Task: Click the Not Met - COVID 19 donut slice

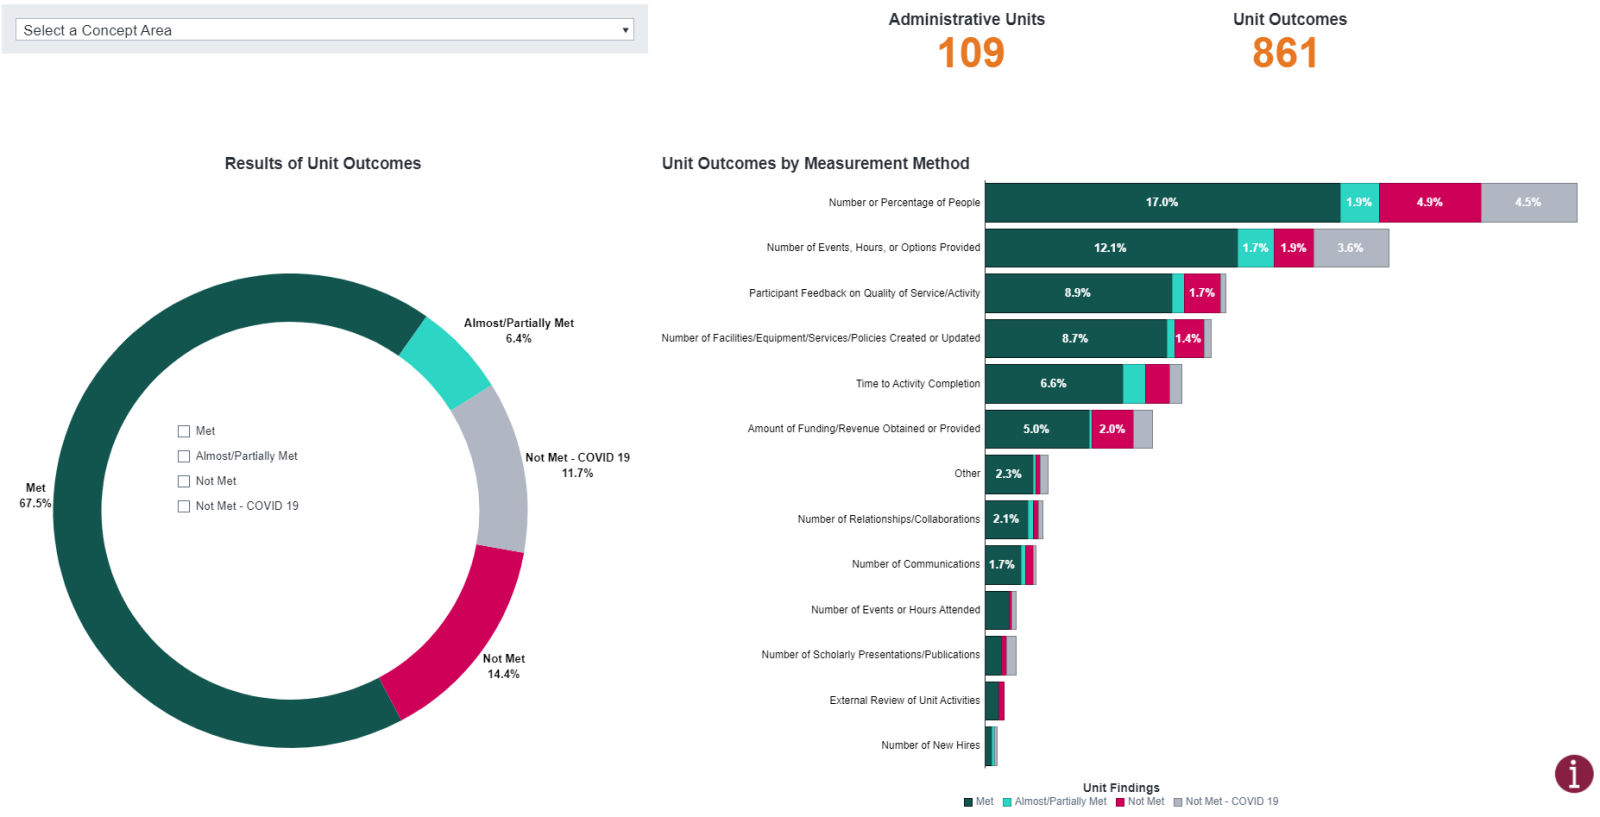Action: point(495,470)
